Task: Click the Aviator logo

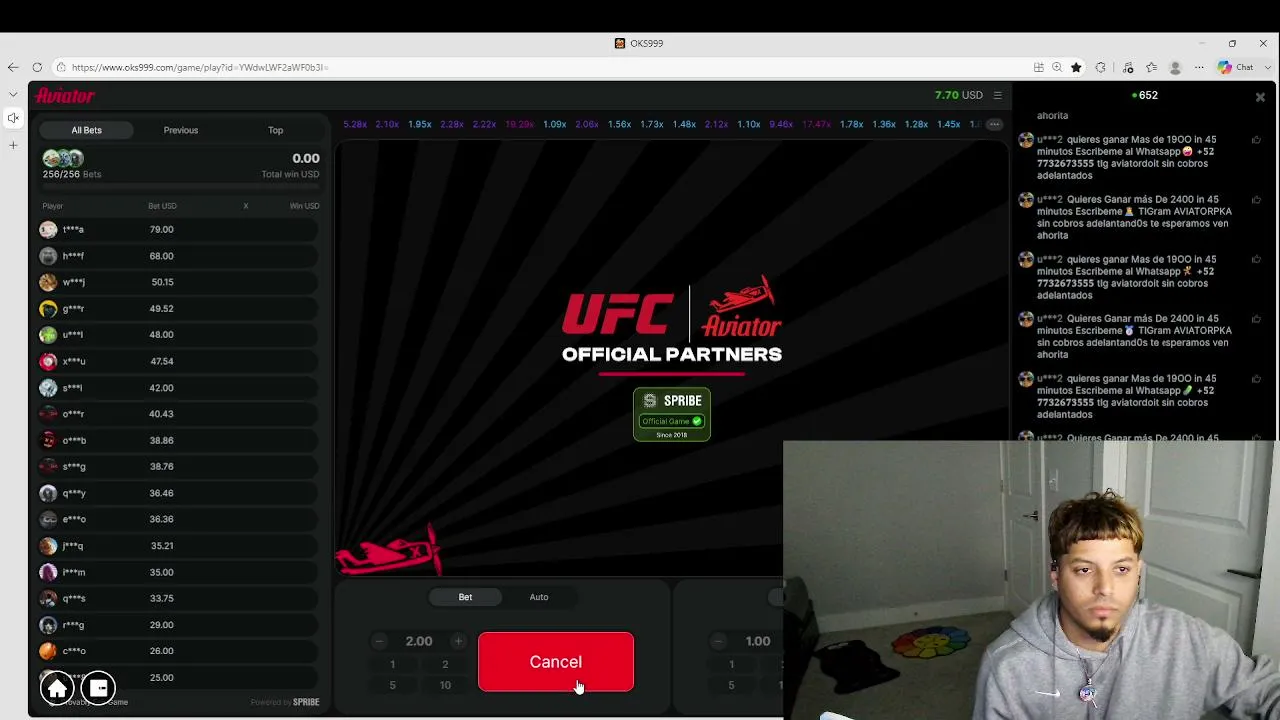Action: click(65, 96)
